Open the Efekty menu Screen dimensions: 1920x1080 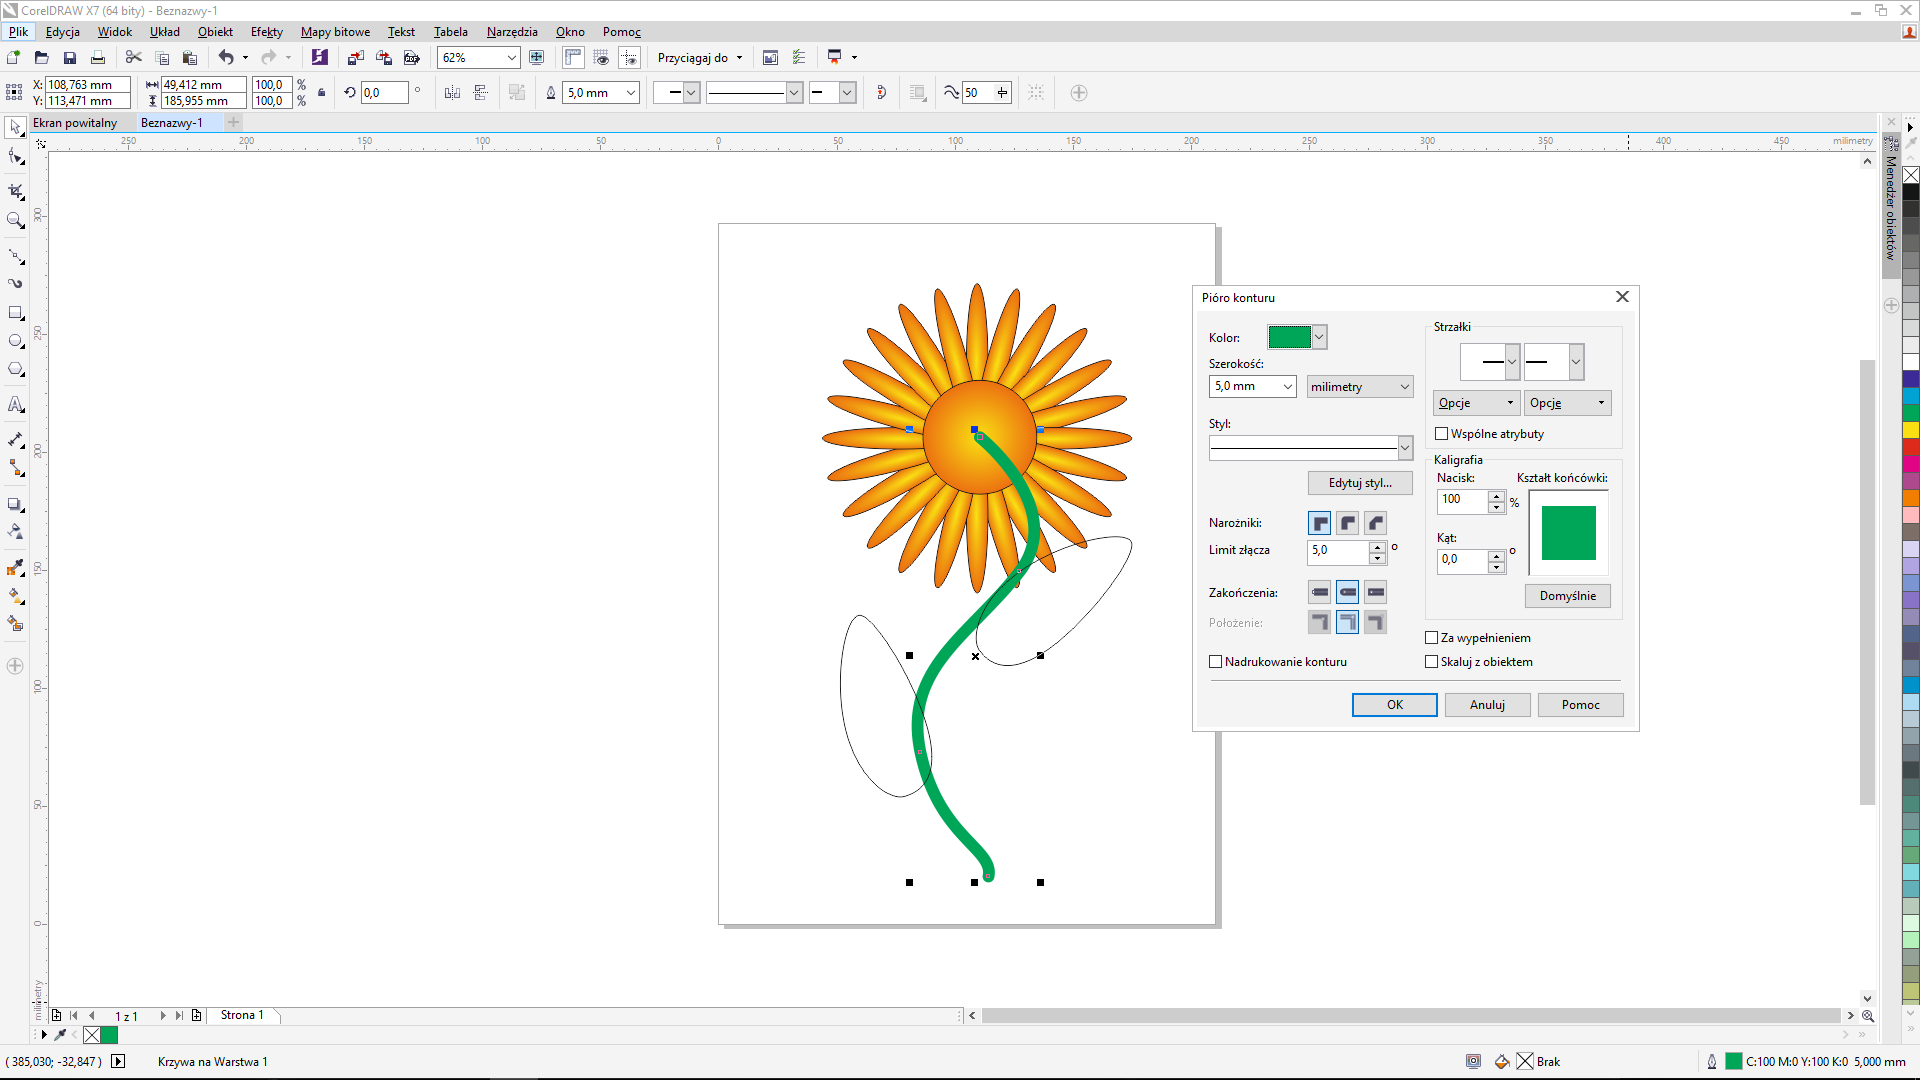click(266, 32)
